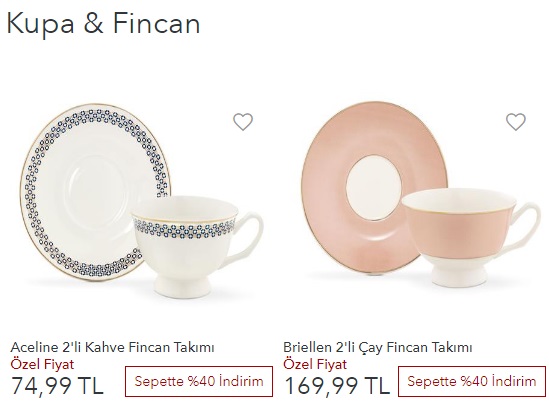Open Briellen 2'li Çay Fincan Takımı title
The width and height of the screenshot is (549, 411).
tap(377, 347)
